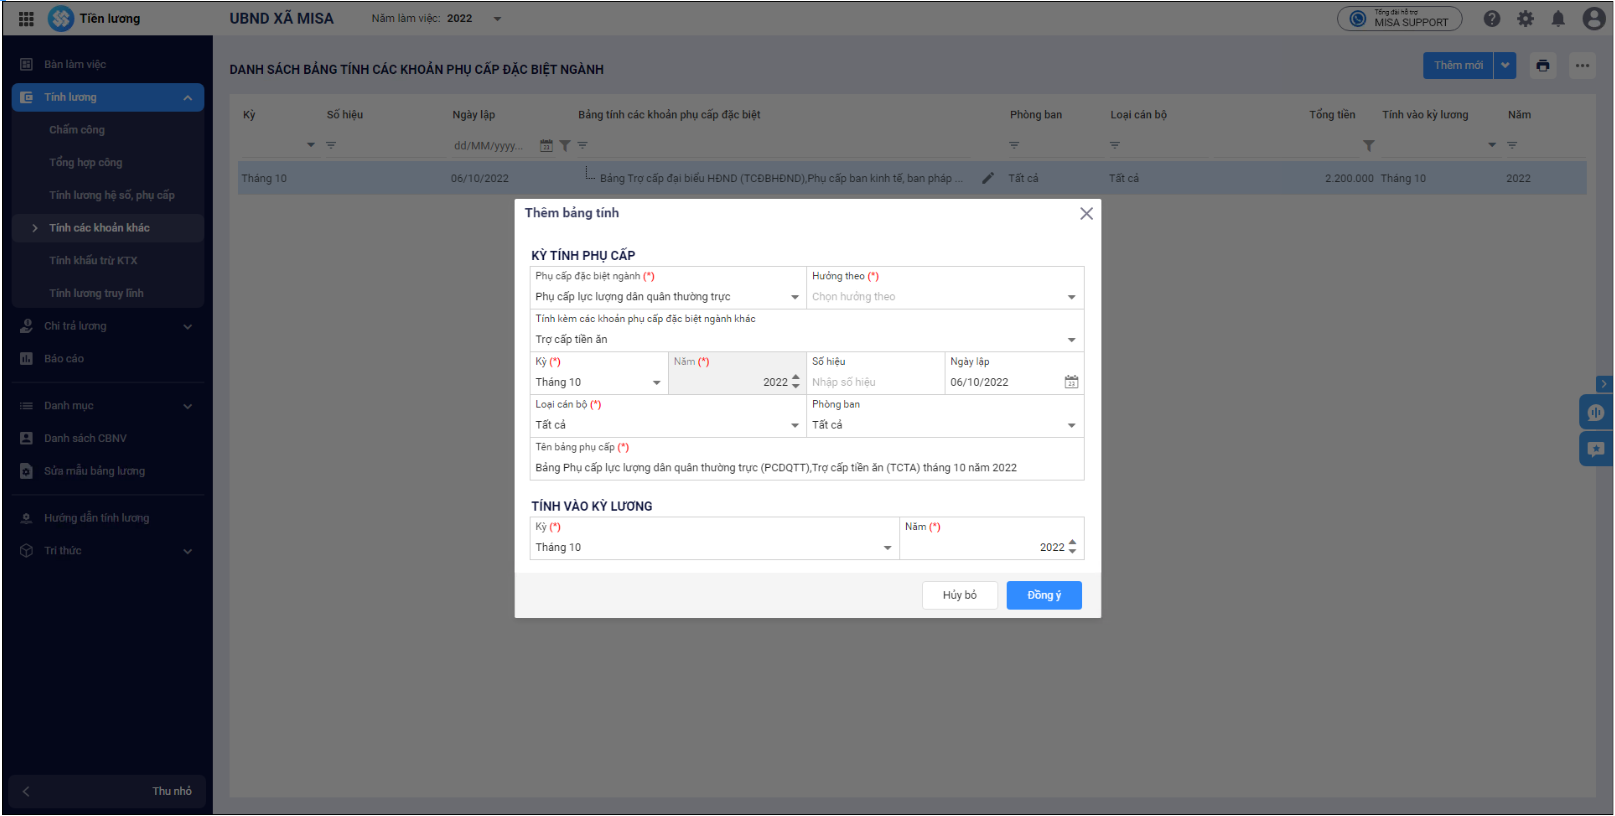Open the calendar icon in dialog Ngày lập field
The image size is (1615, 816).
click(x=1071, y=382)
